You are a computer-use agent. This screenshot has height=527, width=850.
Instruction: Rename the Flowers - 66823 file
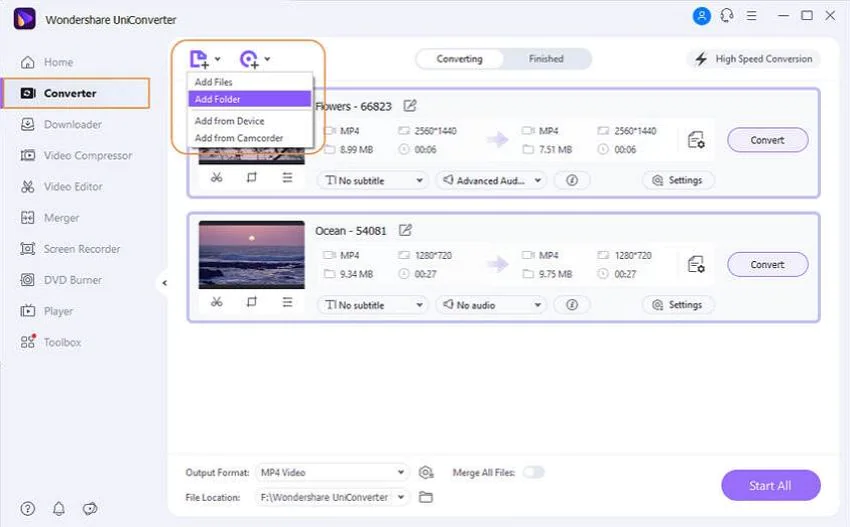pos(410,106)
